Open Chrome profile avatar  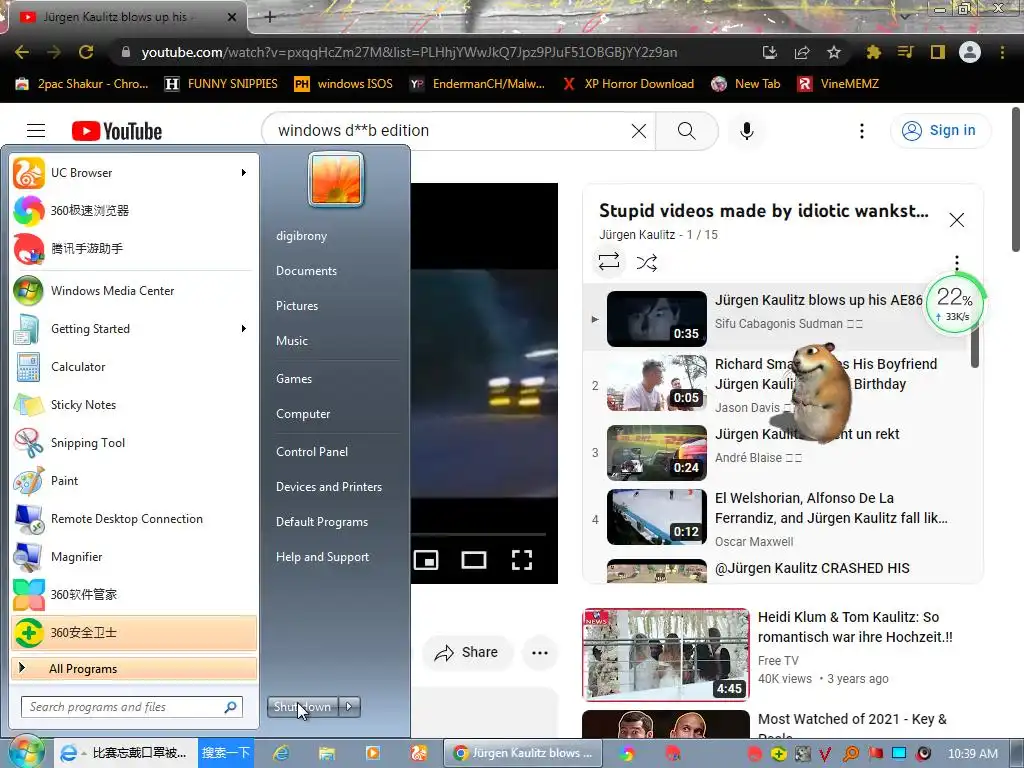coord(969,52)
